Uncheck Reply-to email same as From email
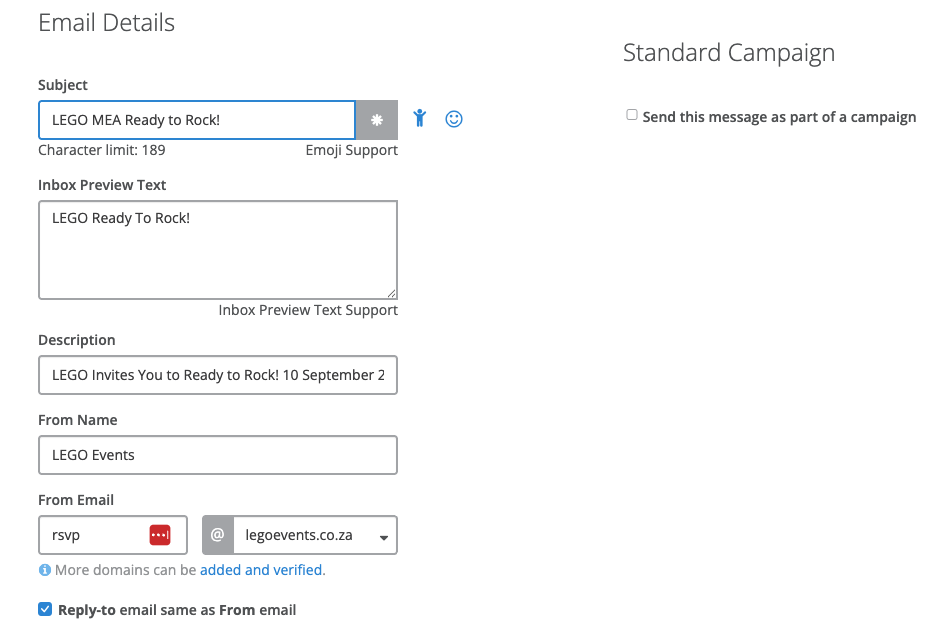This screenshot has width=925, height=641. [x=45, y=609]
